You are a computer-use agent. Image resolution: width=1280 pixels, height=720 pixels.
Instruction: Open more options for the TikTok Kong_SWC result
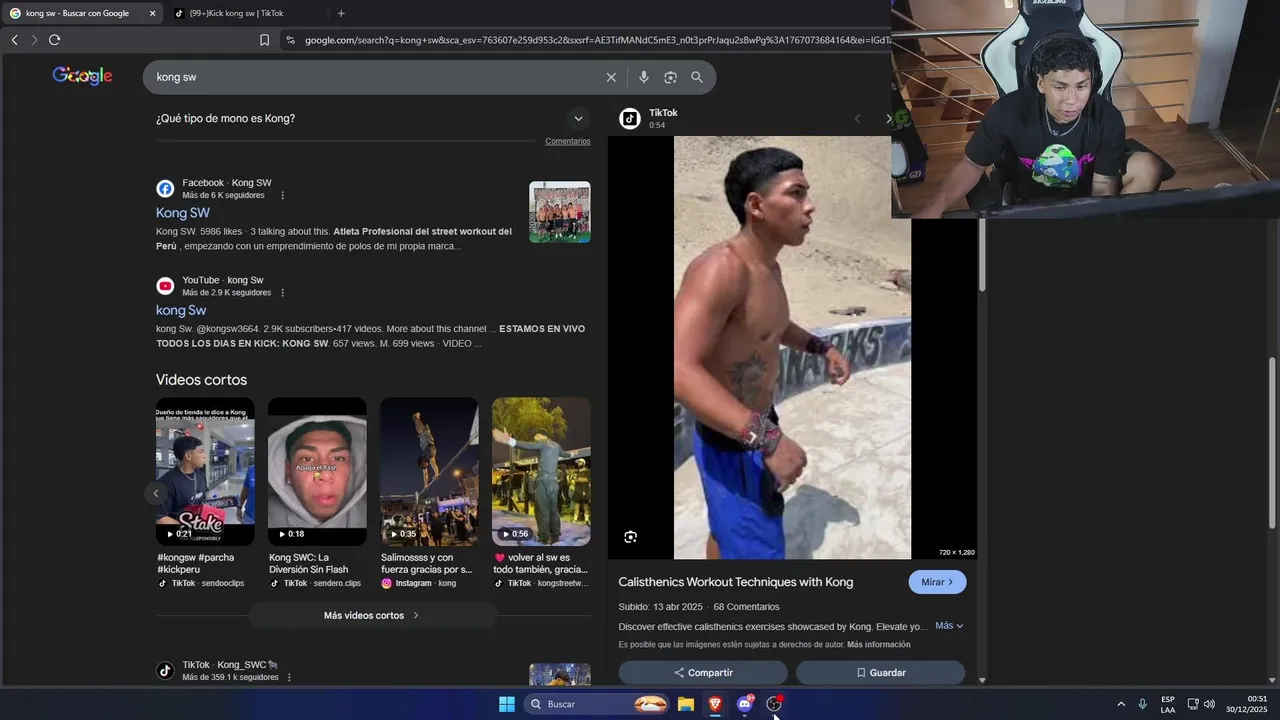click(289, 677)
